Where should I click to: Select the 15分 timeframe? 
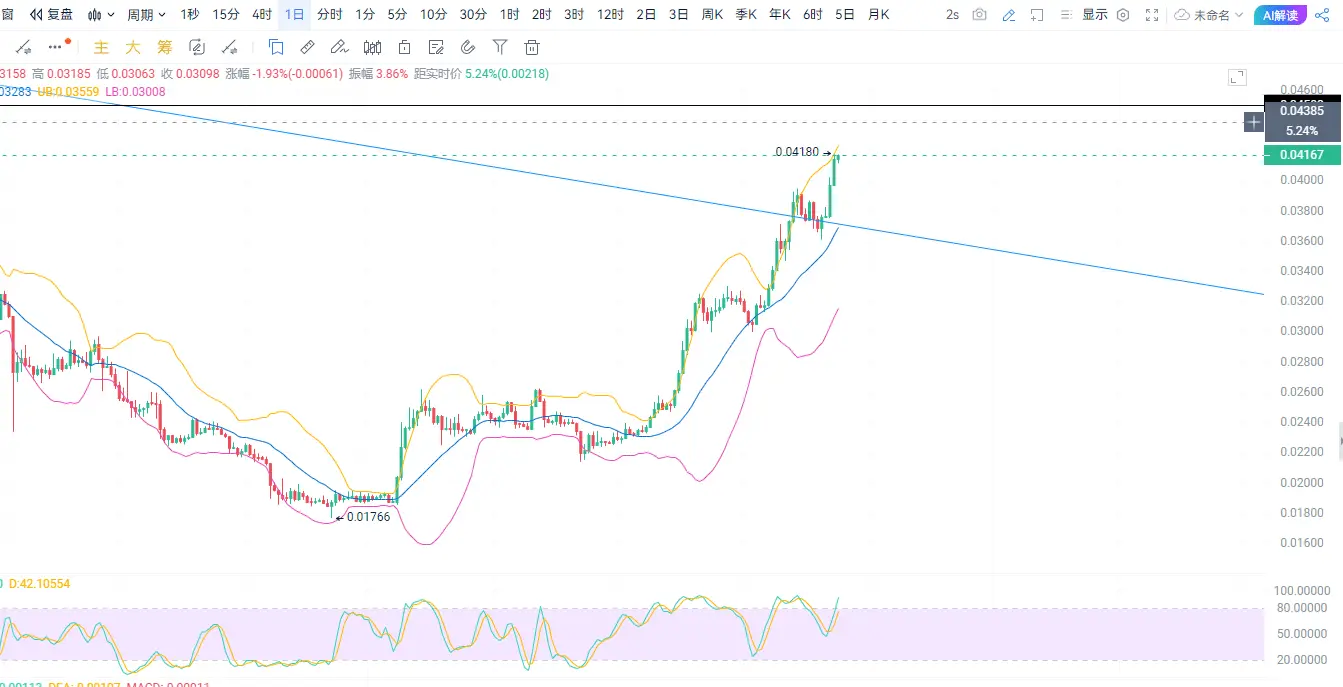(226, 15)
